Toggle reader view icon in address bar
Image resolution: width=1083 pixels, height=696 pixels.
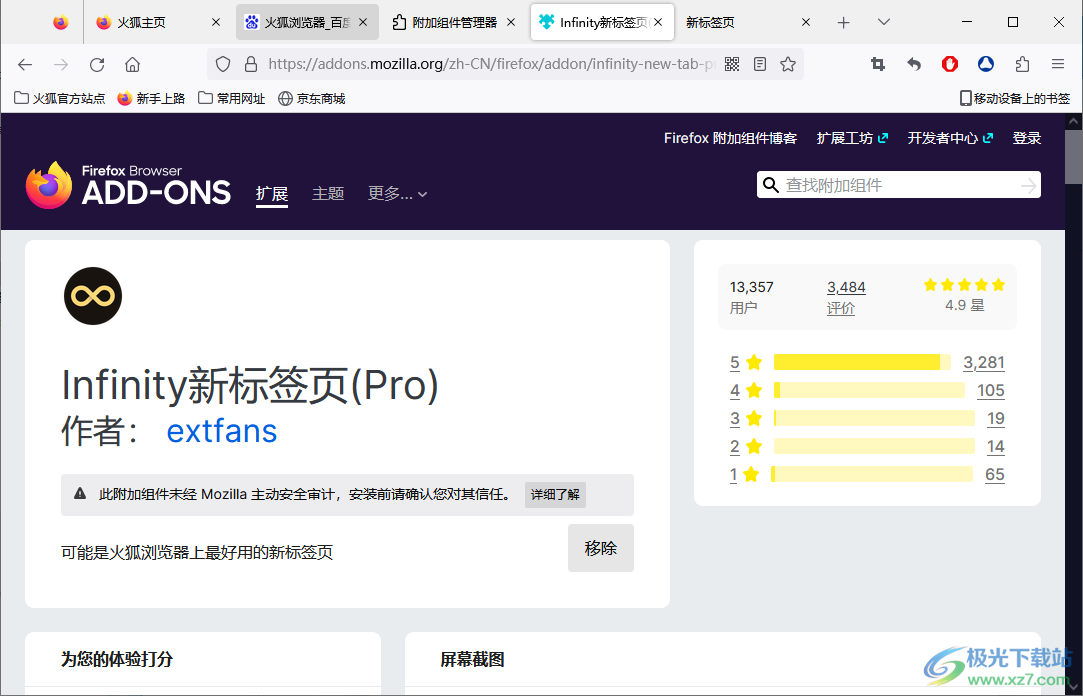[x=760, y=64]
